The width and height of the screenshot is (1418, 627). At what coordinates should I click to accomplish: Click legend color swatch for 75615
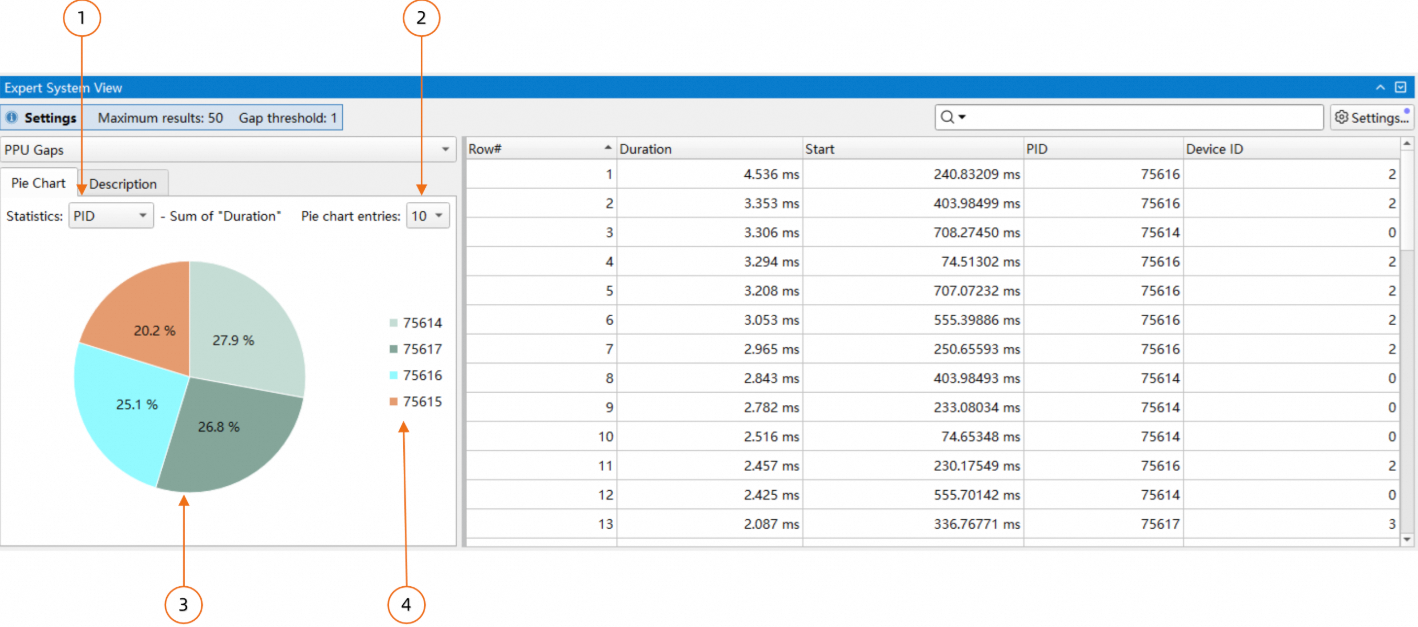pyautogui.click(x=393, y=401)
